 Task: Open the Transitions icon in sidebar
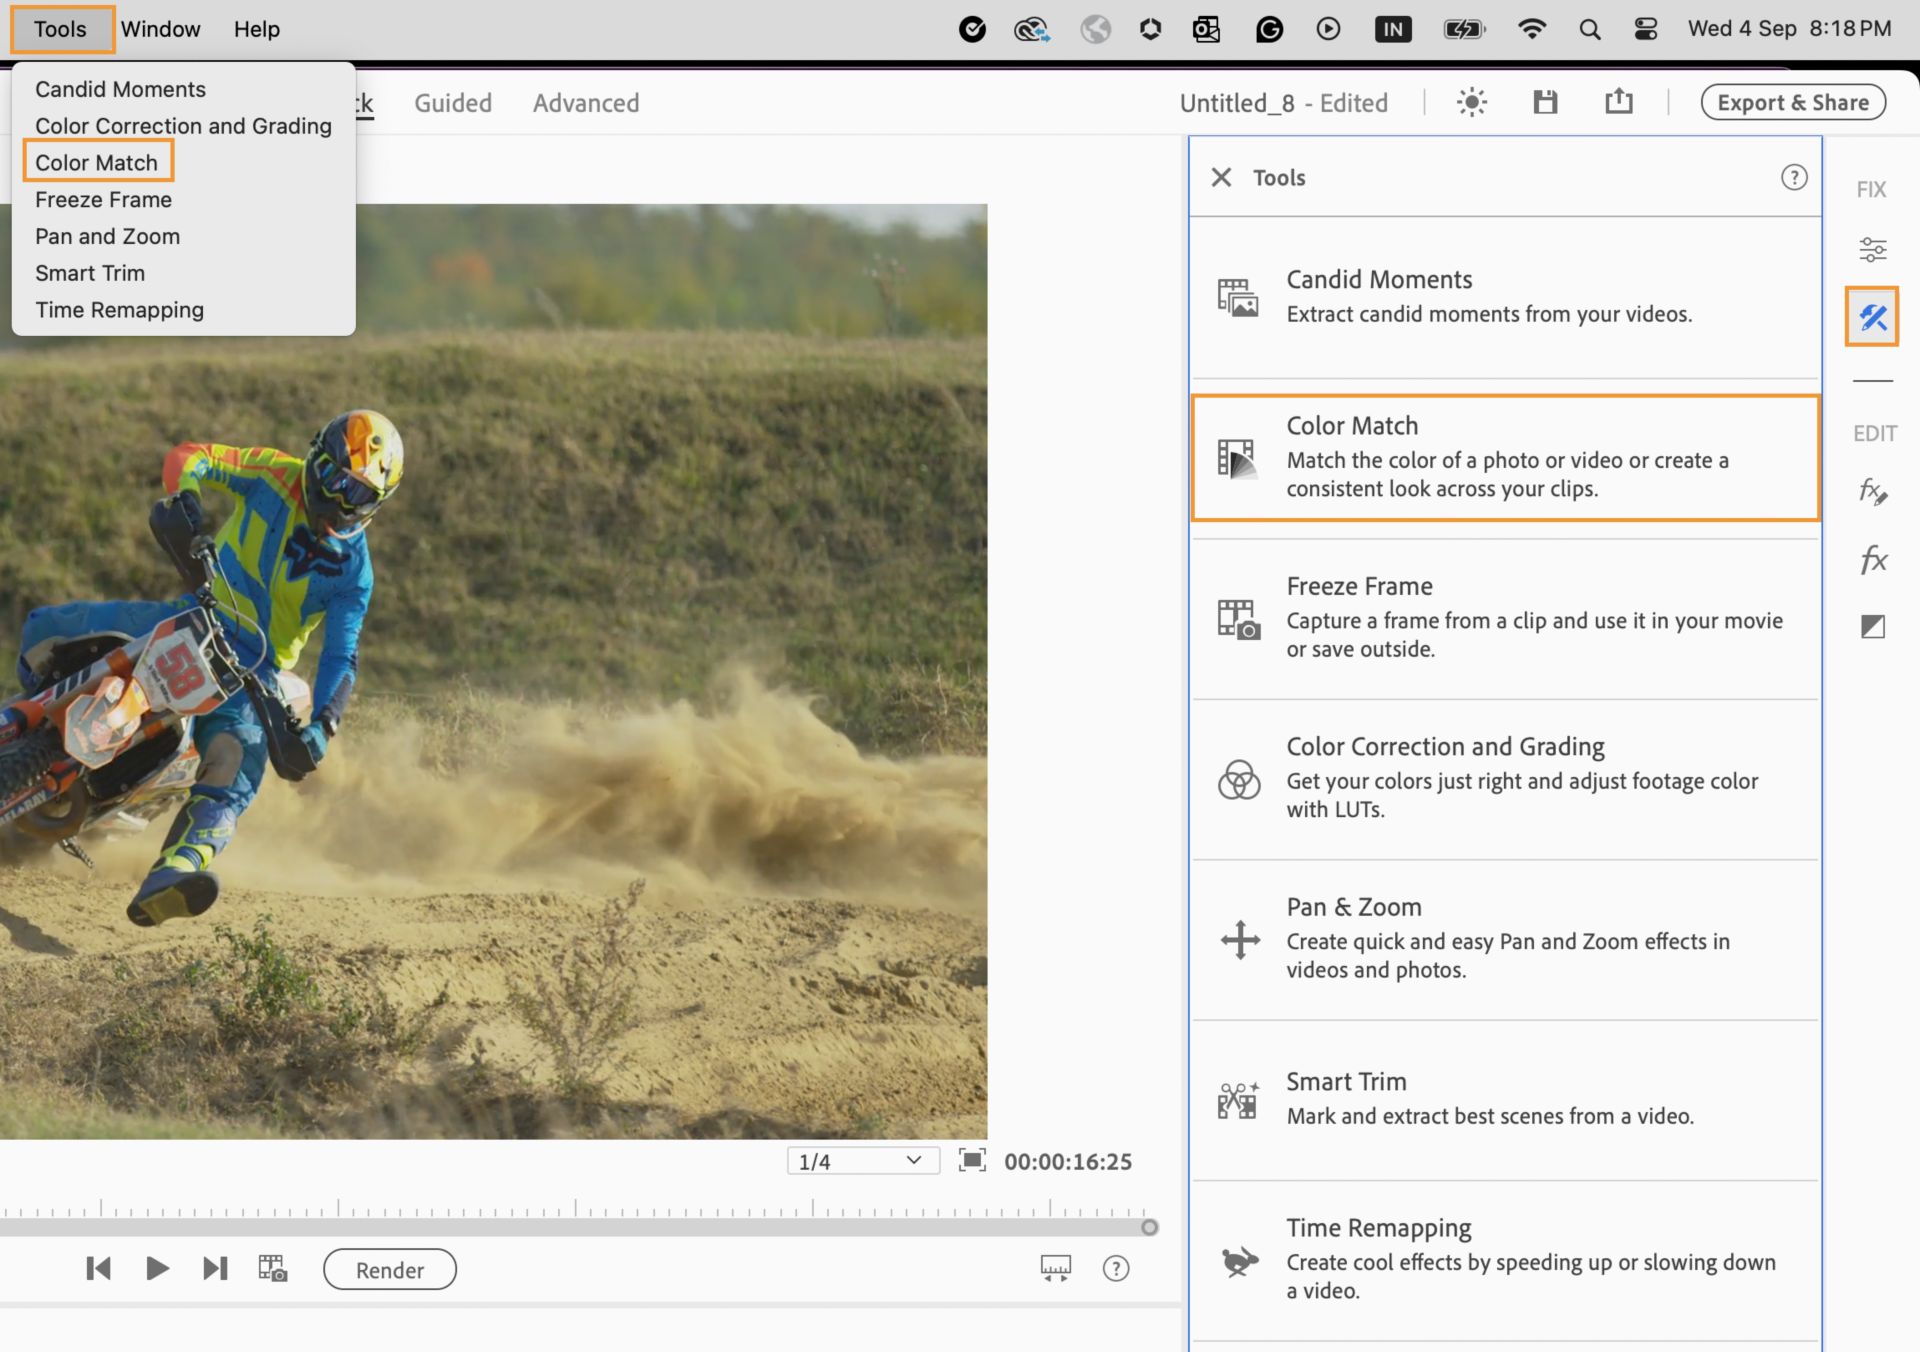point(1873,627)
